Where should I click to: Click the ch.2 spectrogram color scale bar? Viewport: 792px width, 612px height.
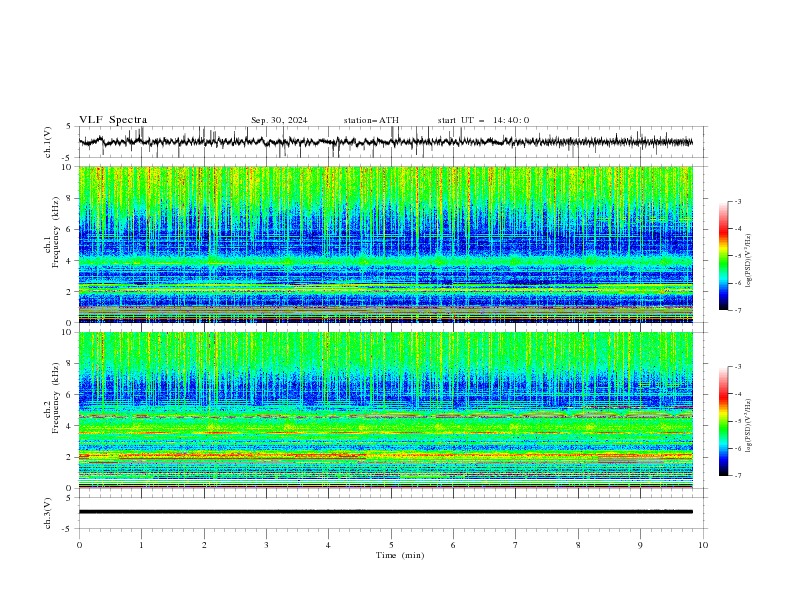[723, 421]
